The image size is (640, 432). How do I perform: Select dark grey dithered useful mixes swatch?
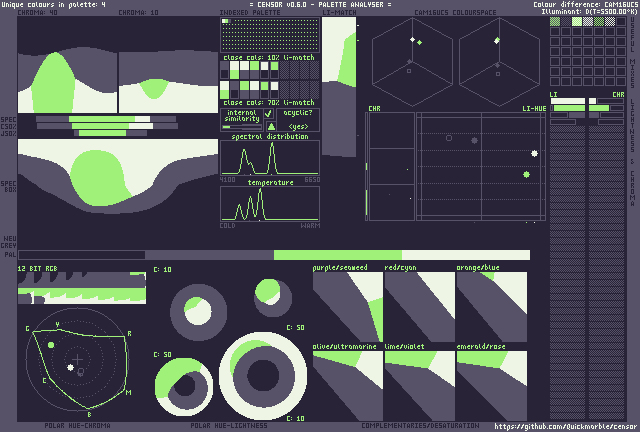566,22
